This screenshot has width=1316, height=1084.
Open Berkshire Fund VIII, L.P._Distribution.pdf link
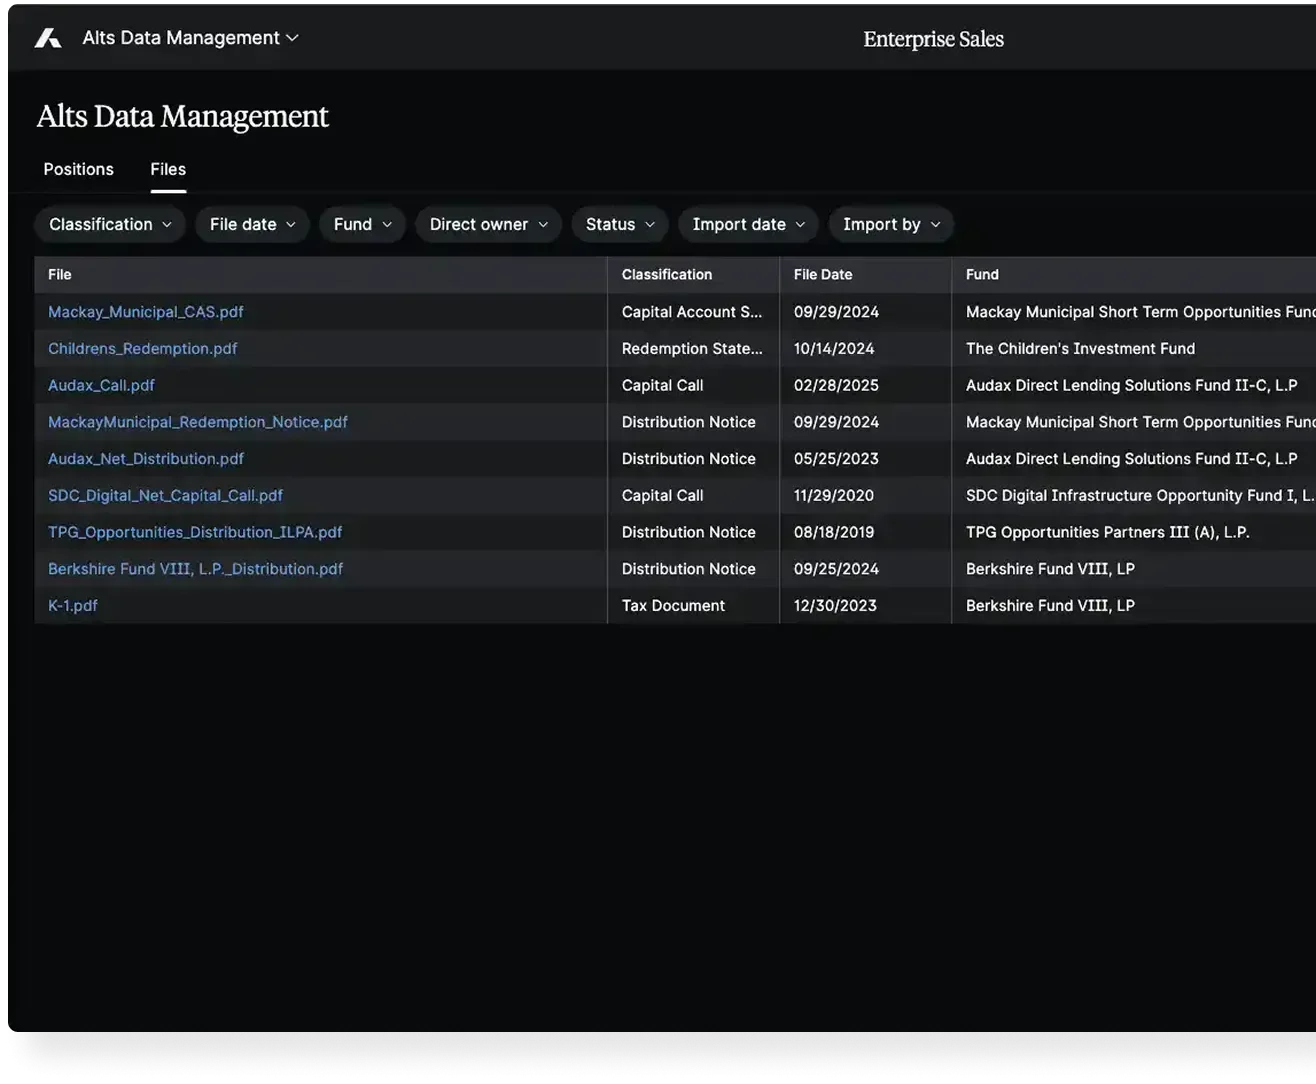[x=195, y=569]
